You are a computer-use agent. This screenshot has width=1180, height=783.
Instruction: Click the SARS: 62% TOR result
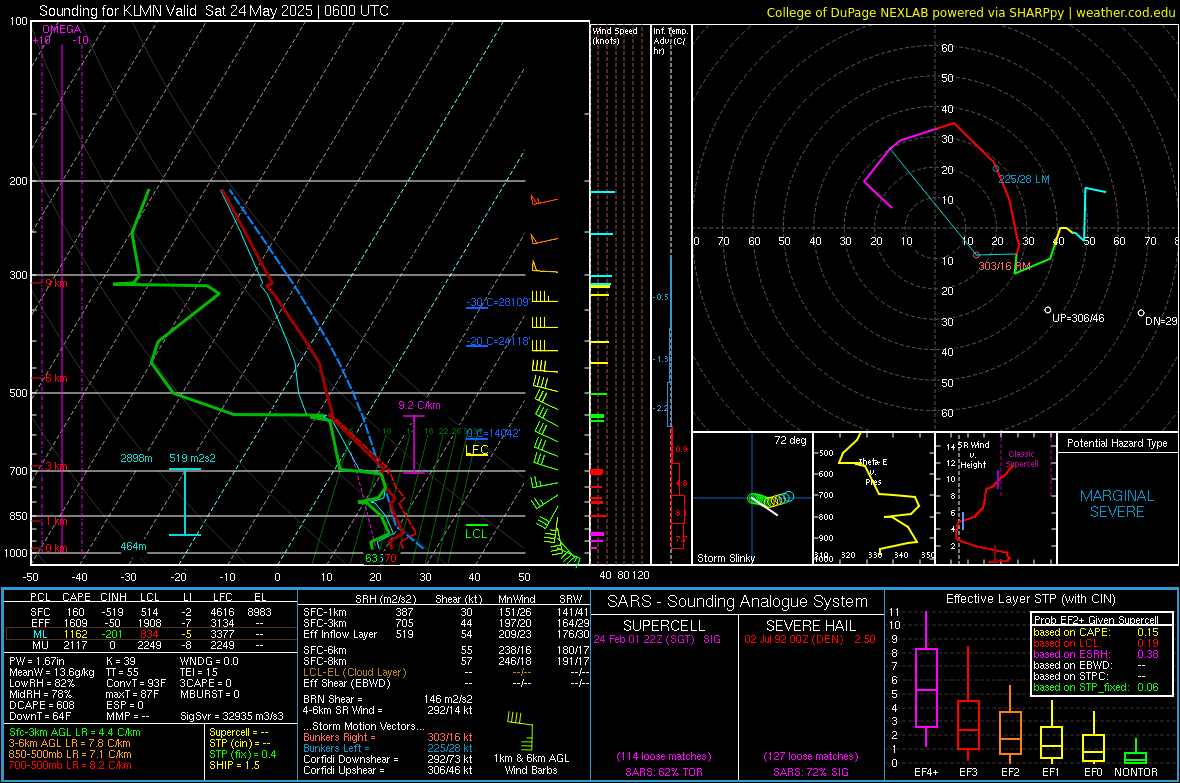click(x=663, y=772)
